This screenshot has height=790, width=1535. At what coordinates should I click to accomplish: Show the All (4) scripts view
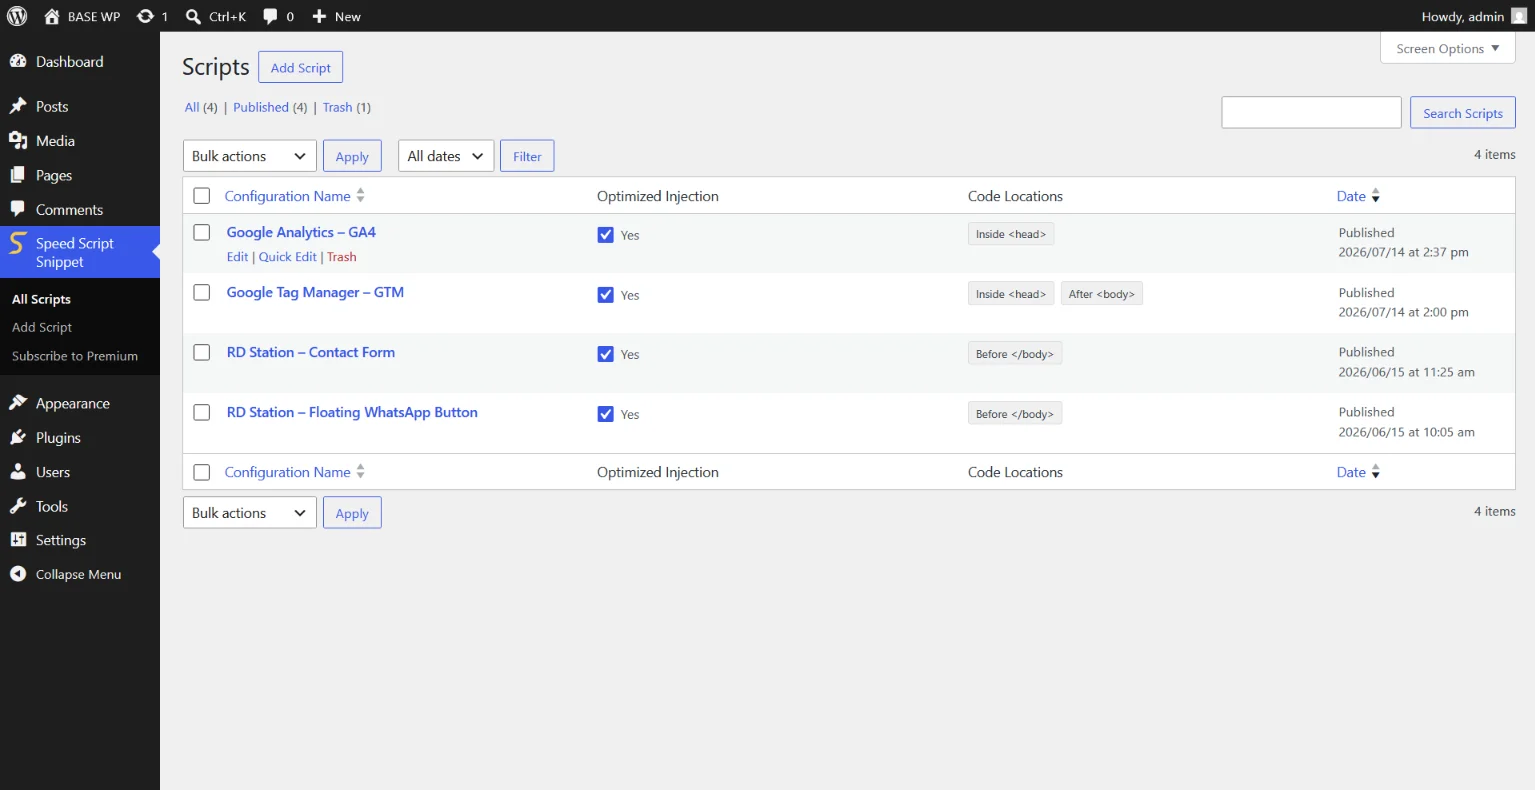click(201, 107)
